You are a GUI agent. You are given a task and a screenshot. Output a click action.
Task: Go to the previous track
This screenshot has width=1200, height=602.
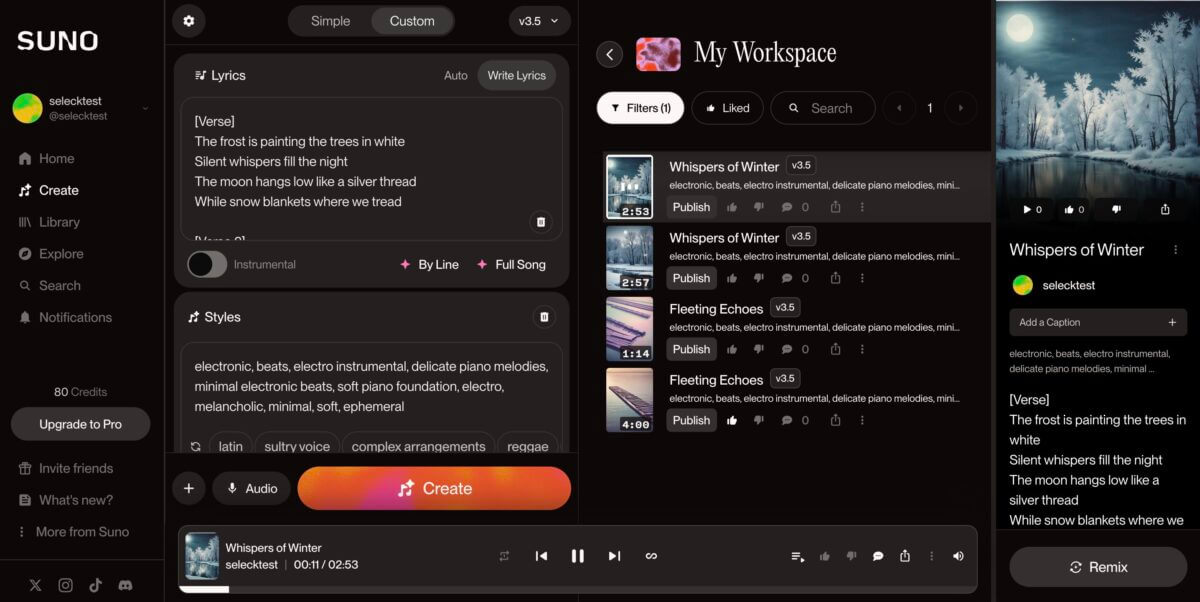pyautogui.click(x=541, y=556)
